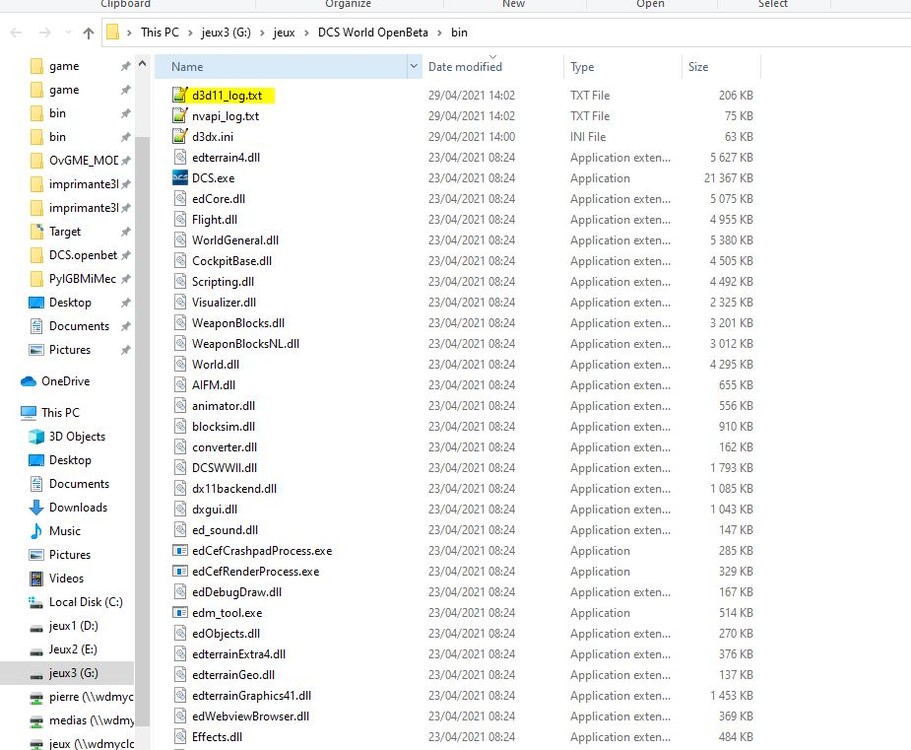Click d3dx.ini file icon
Viewport: 911px width, 750px height.
[x=180, y=137]
